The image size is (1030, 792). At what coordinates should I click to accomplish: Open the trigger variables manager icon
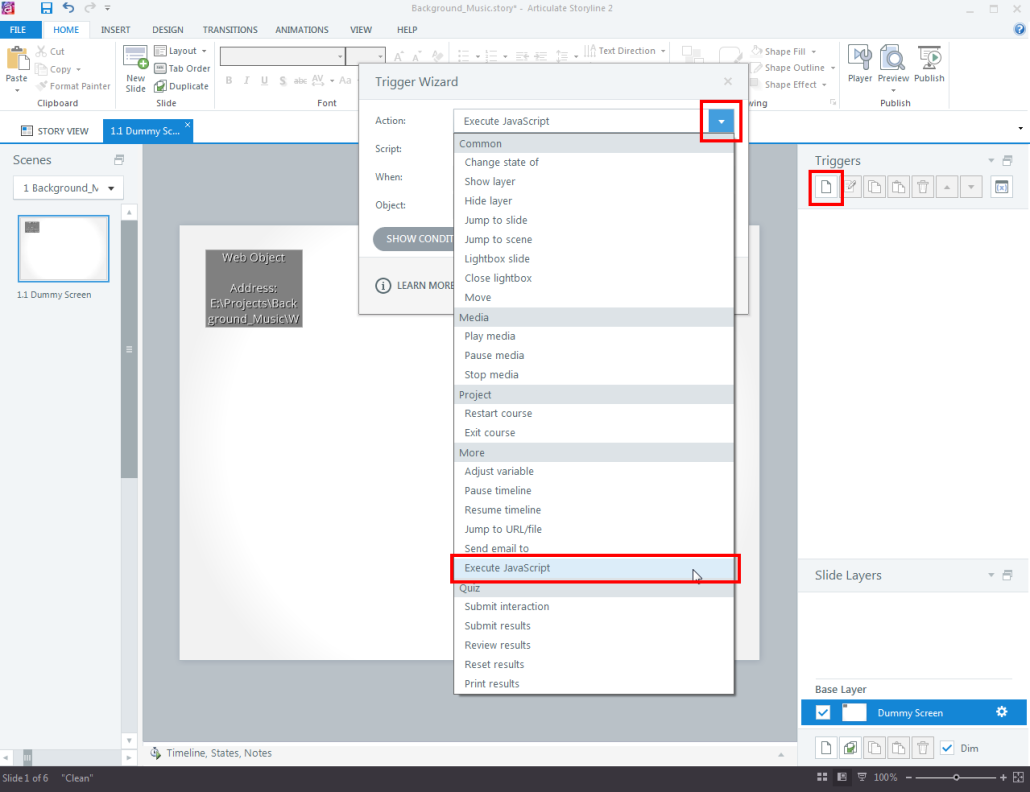pyautogui.click(x=1001, y=186)
